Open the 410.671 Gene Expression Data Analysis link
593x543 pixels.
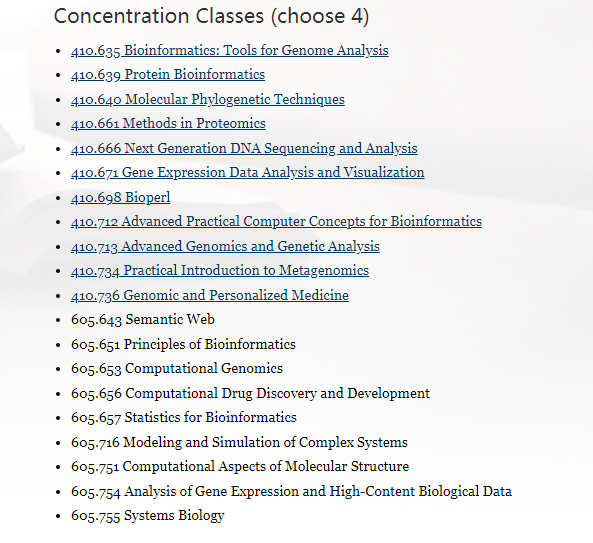247,172
